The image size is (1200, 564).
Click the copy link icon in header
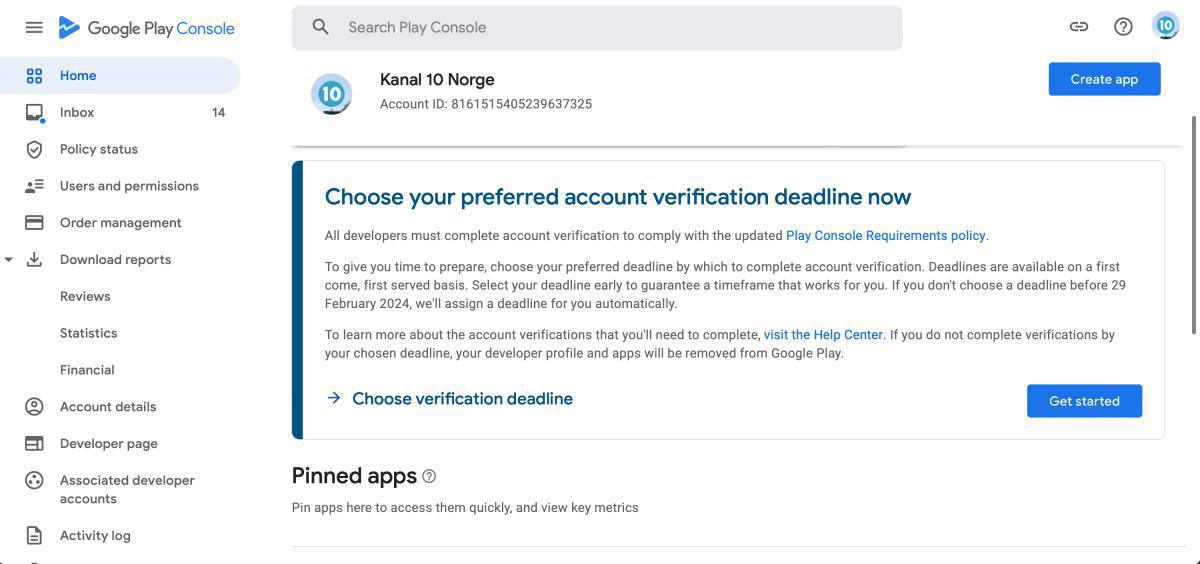point(1078,27)
